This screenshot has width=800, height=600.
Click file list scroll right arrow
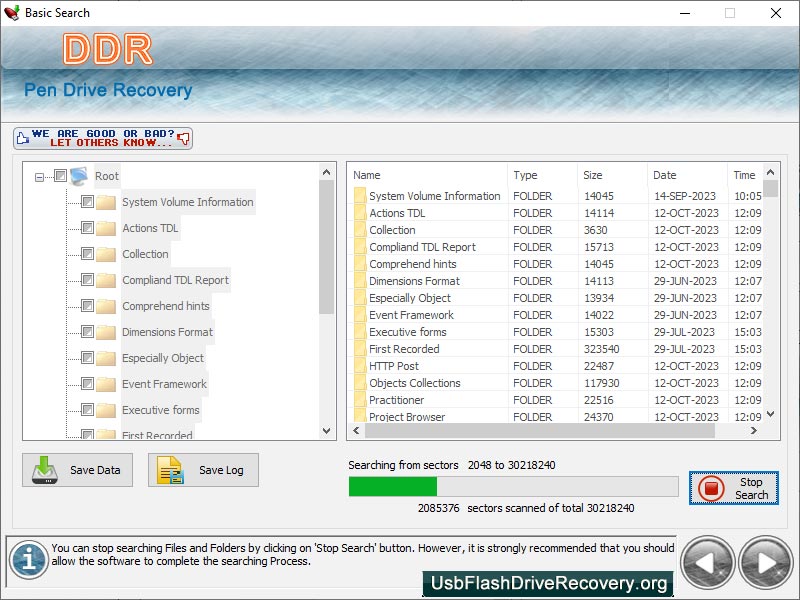754,431
